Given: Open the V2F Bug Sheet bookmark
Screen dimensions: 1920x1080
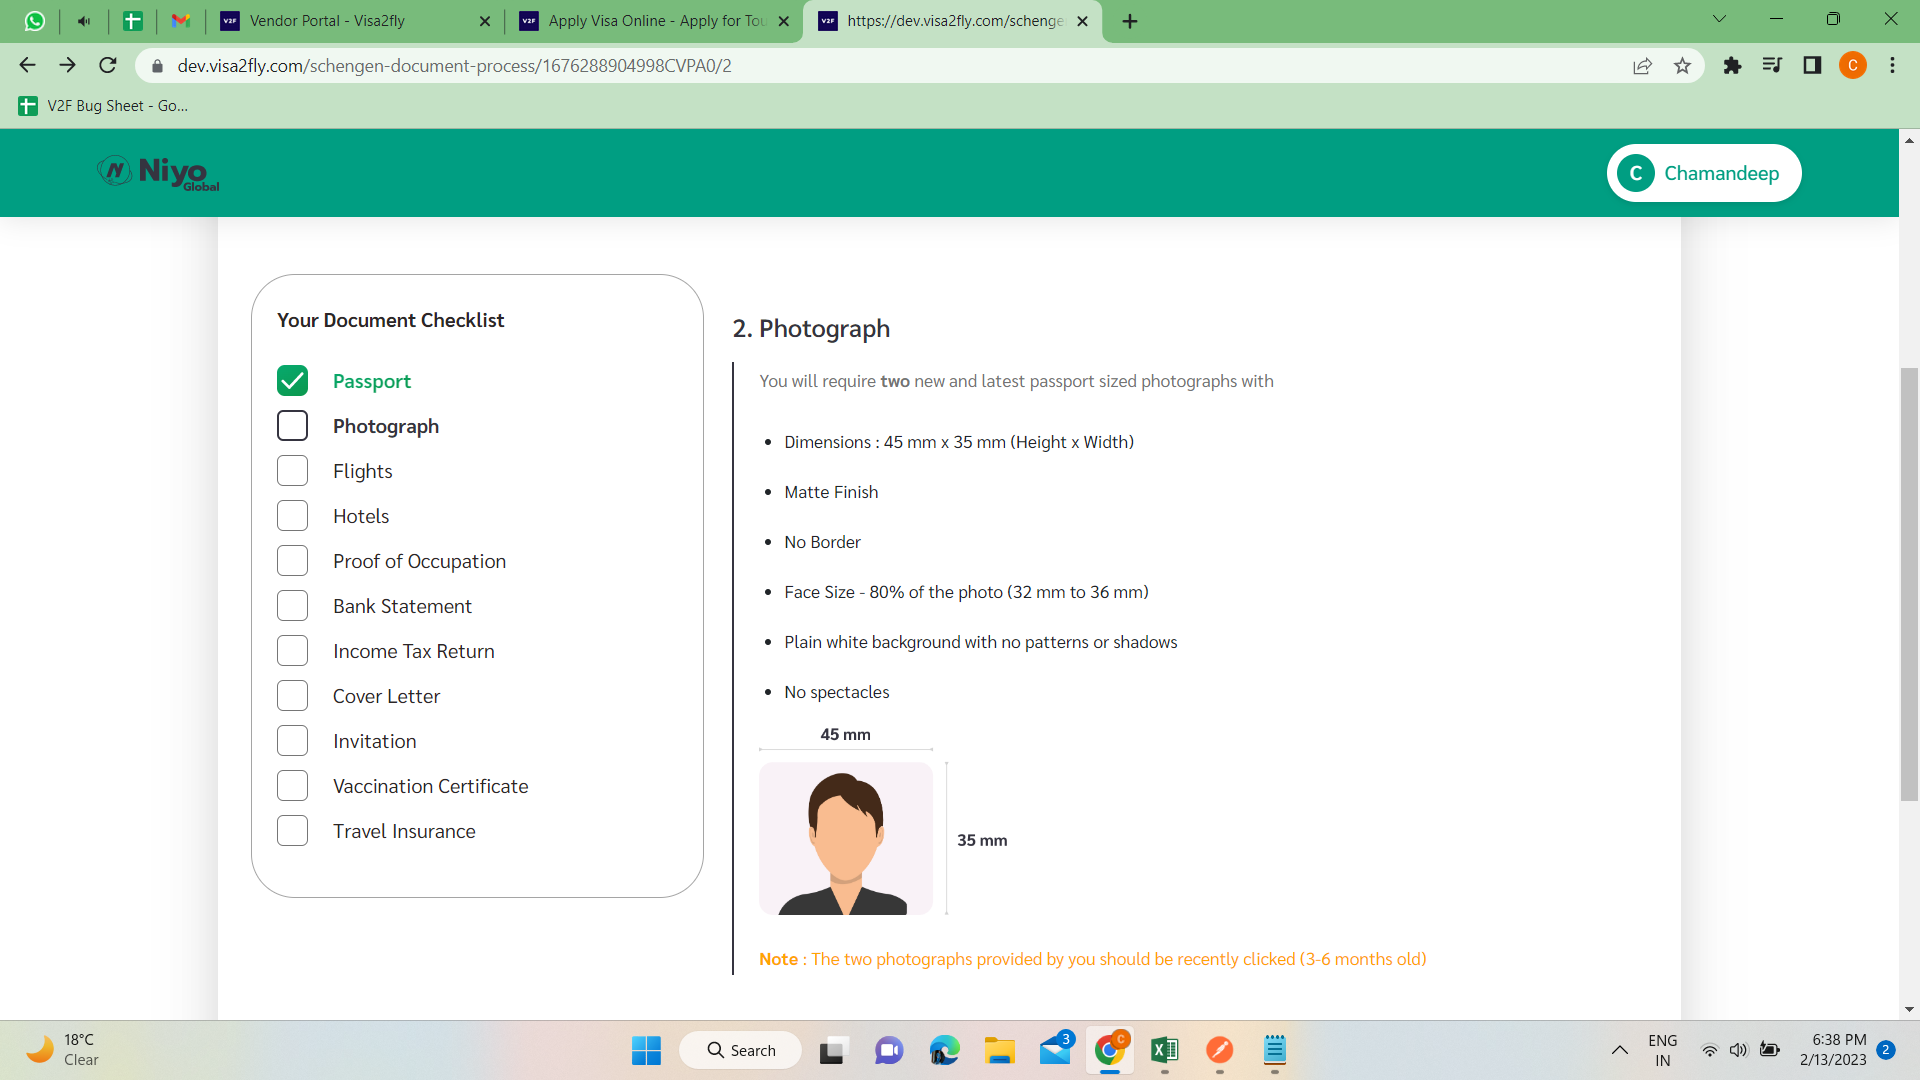Looking at the screenshot, I should tap(104, 106).
